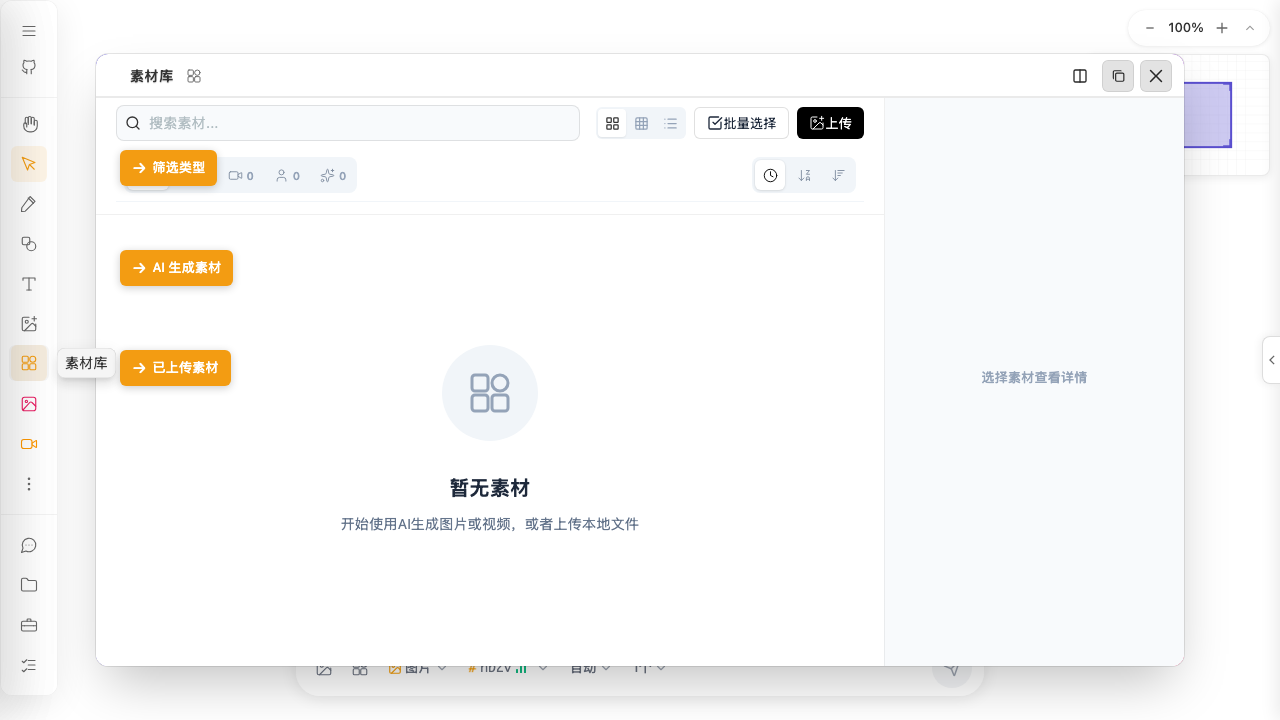Open the pink image panel icon
The image size is (1280, 720).
coord(29,404)
